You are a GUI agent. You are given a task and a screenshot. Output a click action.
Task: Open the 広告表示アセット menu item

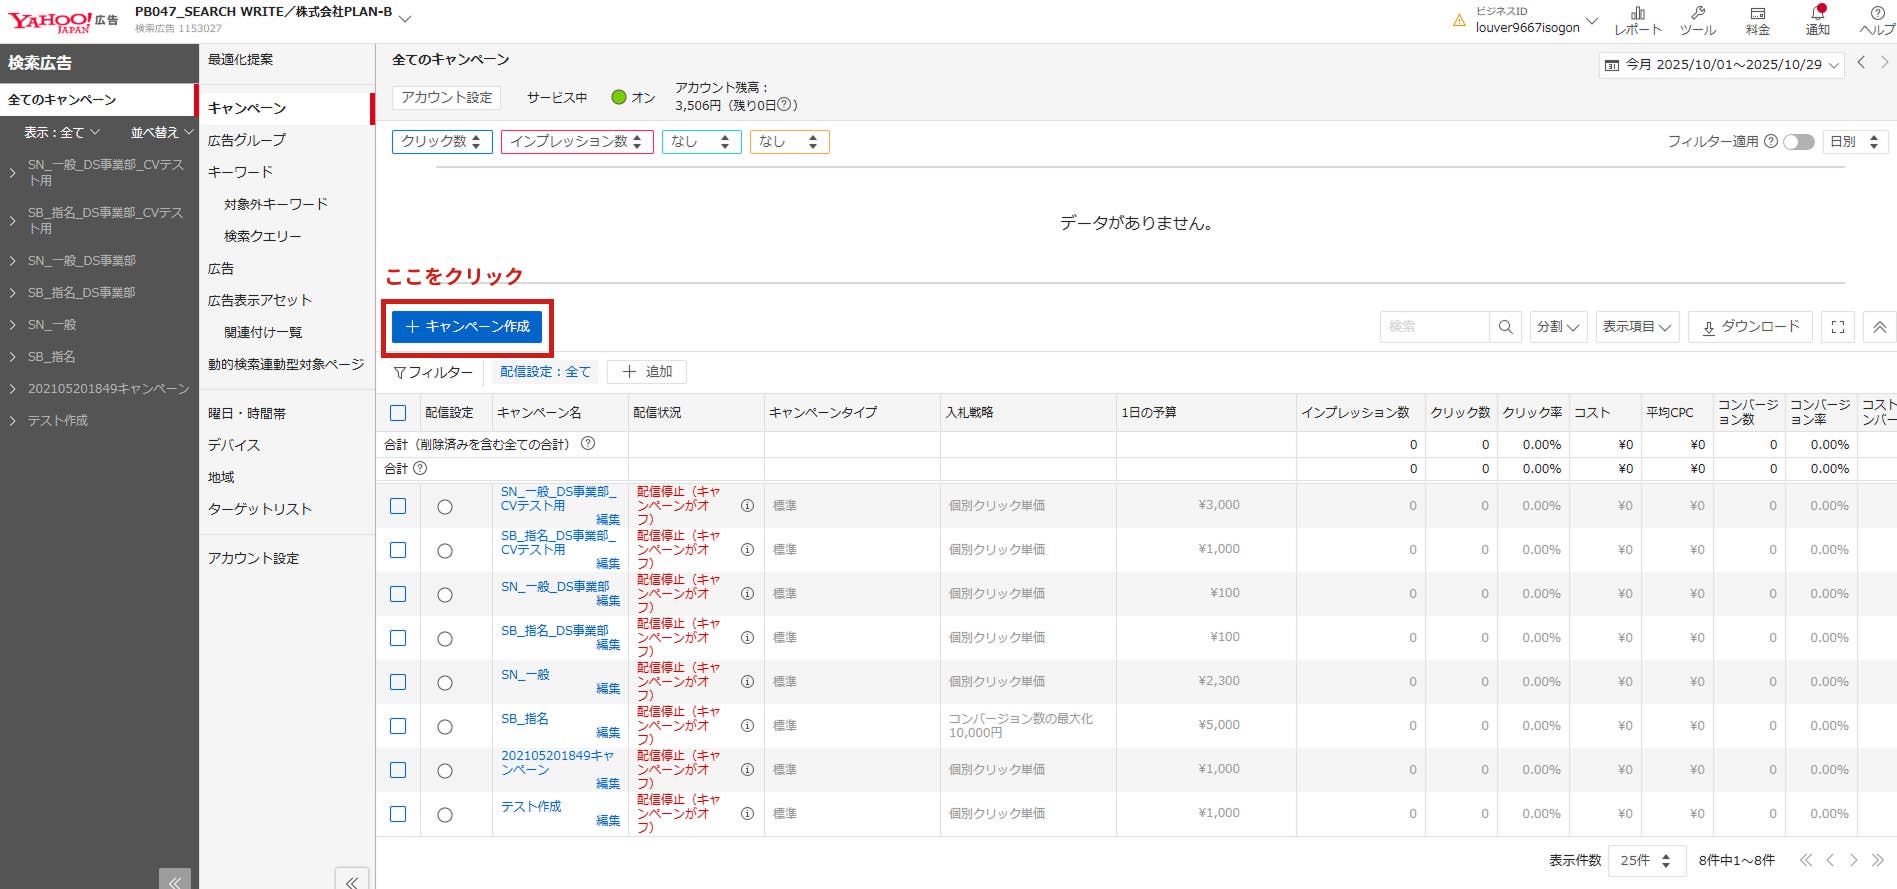pyautogui.click(x=259, y=300)
